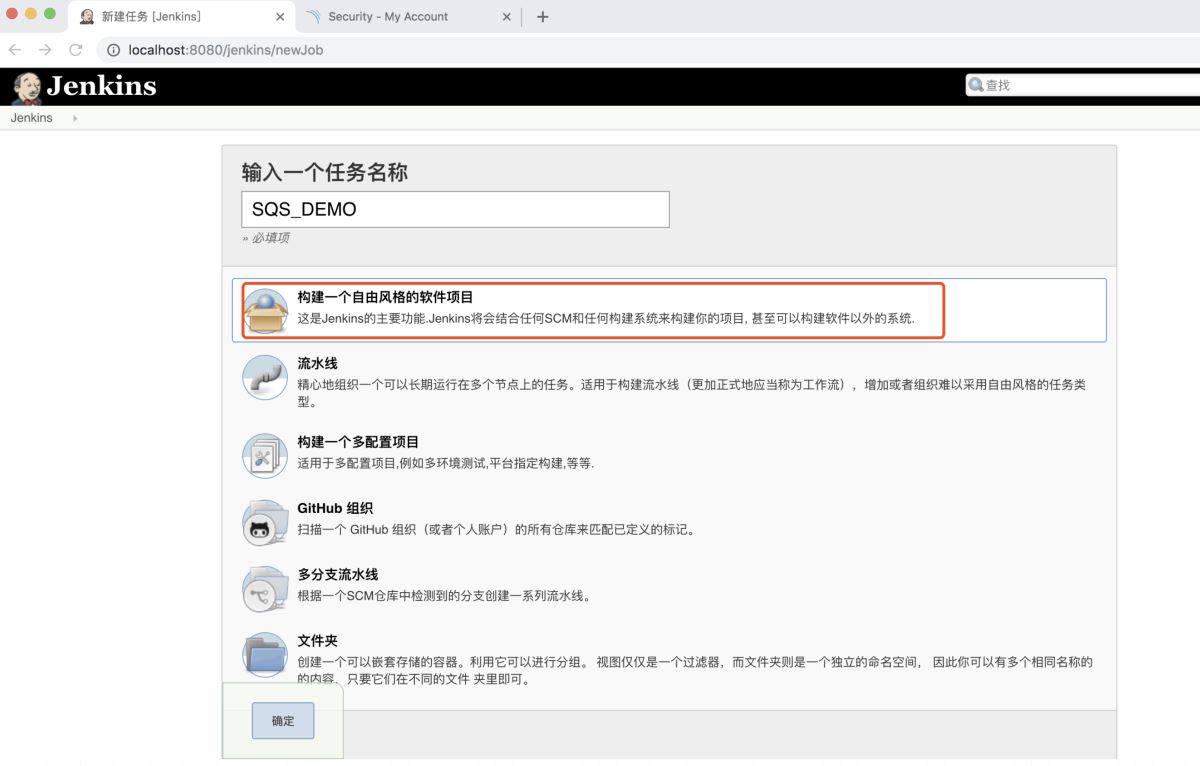
Task: Expand the Jenkins breadcrumb arrow
Action: (x=75, y=118)
